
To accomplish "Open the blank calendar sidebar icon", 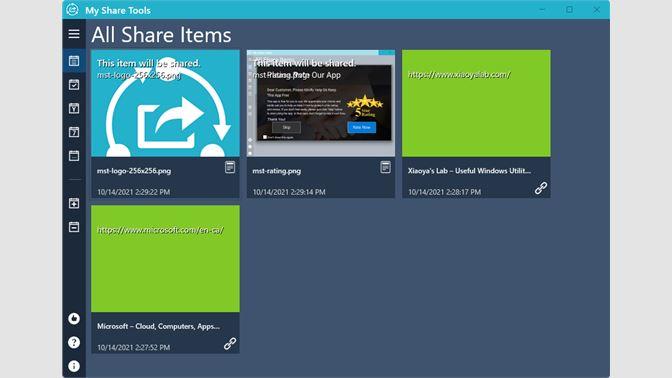I will [74, 156].
